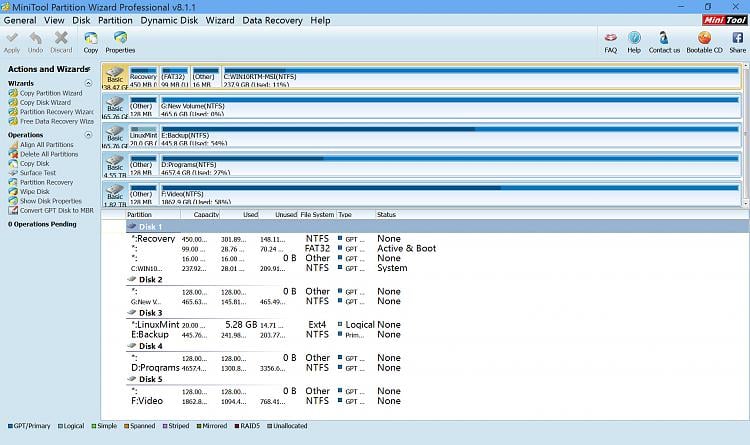This screenshot has height=445, width=750.
Task: Select D:Programs partition bar
Action: tap(450, 165)
